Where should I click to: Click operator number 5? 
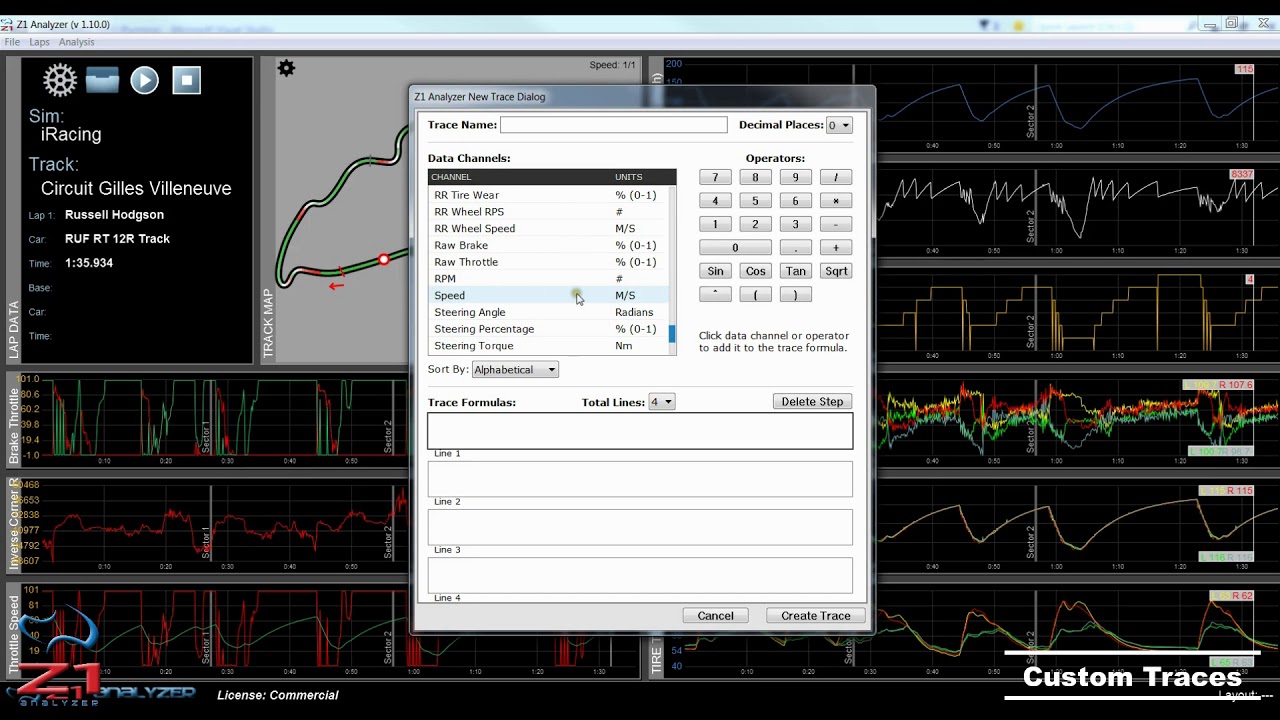[x=755, y=201]
